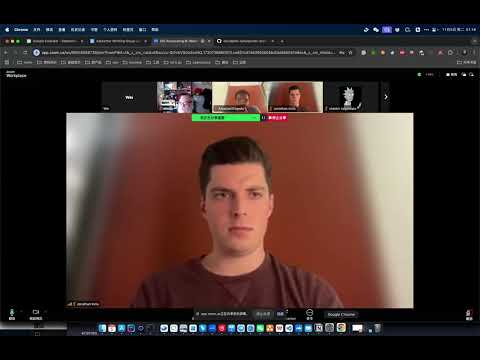Viewport: 480px width, 360px height.
Task: Switch to the GitHub browser tab
Action: [x=246, y=41]
